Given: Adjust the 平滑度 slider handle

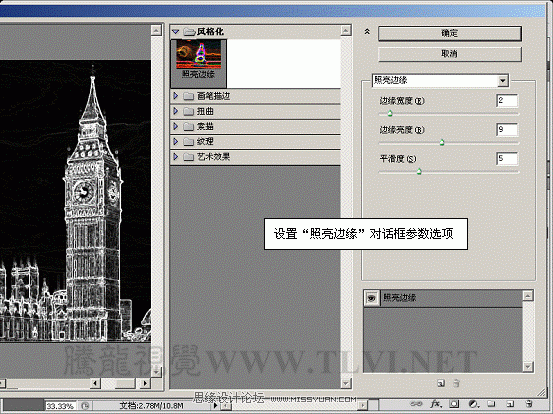Looking at the screenshot, I should coord(419,172).
